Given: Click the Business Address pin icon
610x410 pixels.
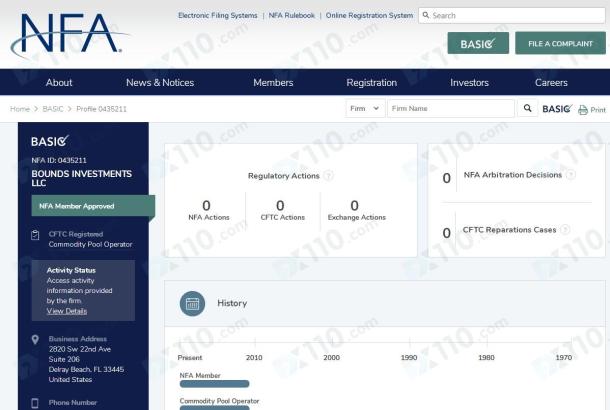Looking at the screenshot, I should coord(35,340).
